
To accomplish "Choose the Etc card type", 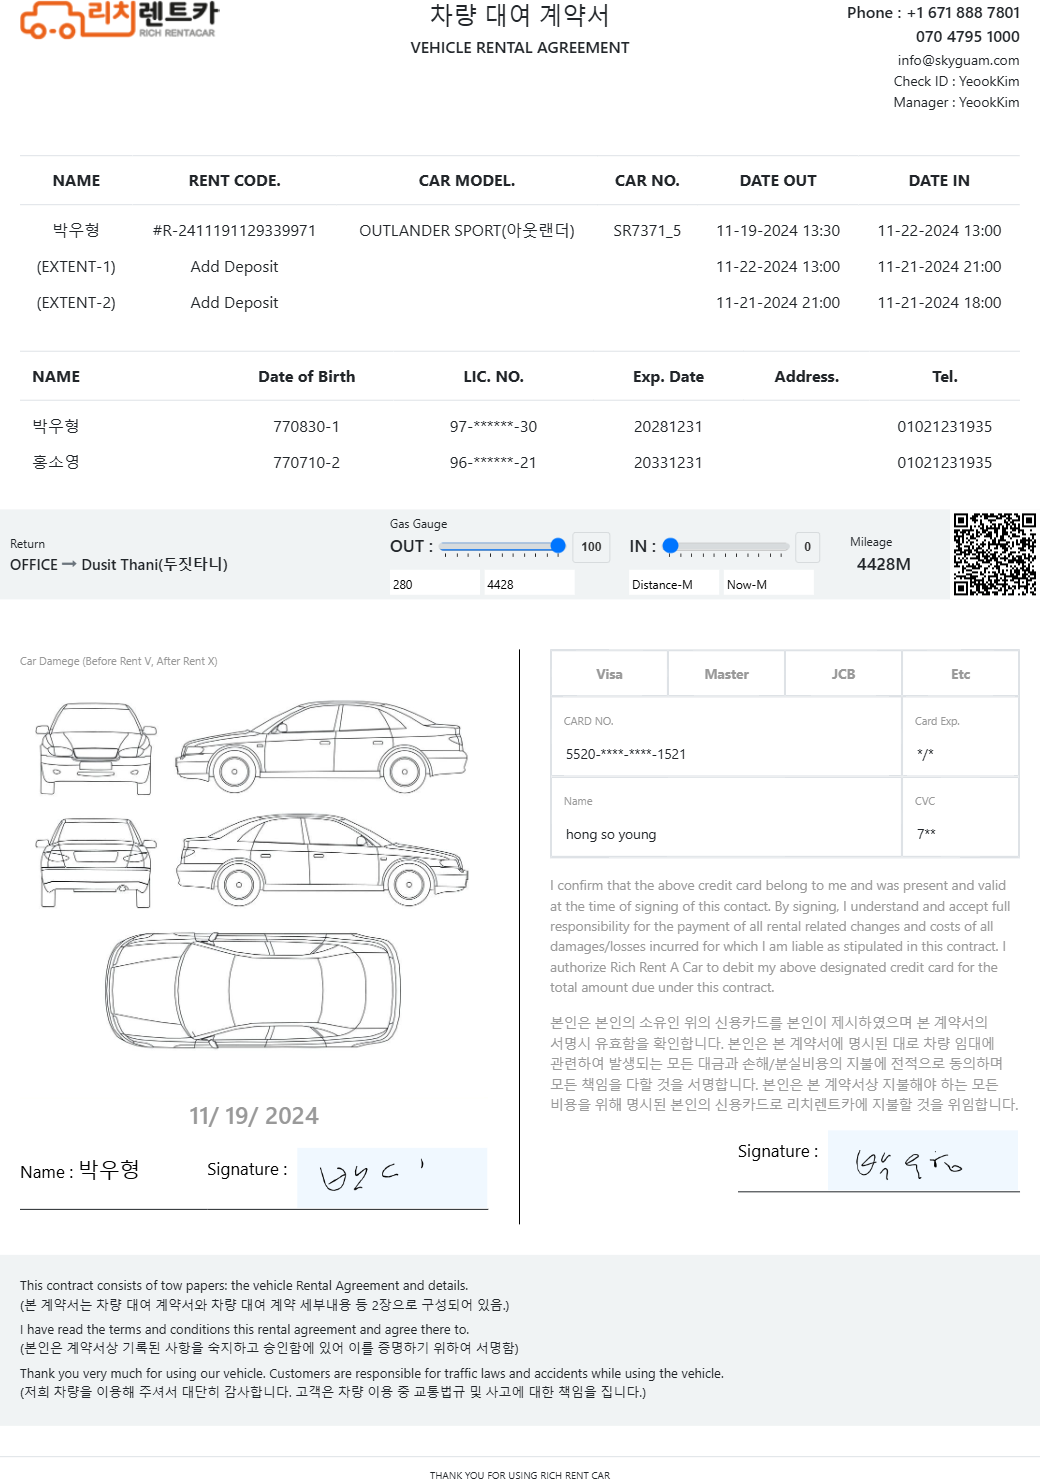I will click(960, 674).
